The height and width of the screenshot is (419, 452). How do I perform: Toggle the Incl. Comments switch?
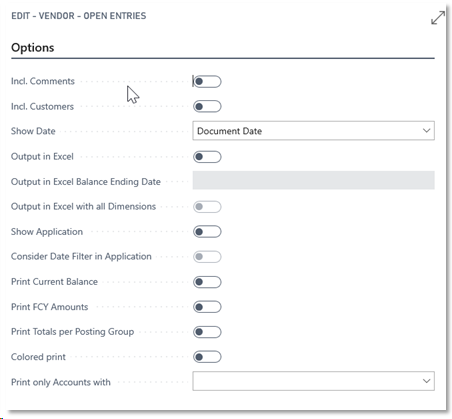(207, 81)
